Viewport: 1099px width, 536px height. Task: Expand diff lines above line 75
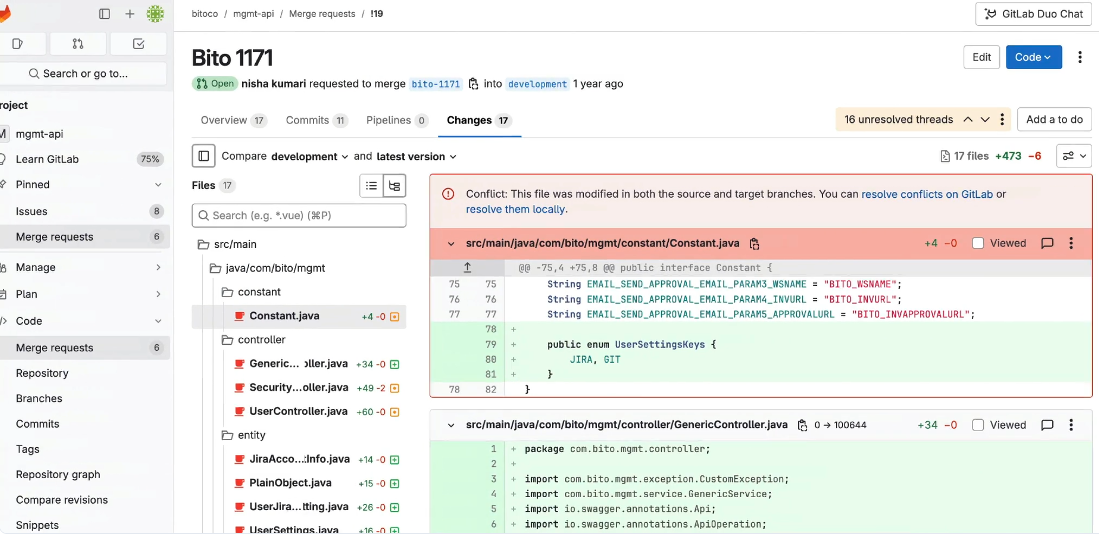pyautogui.click(x=467, y=268)
